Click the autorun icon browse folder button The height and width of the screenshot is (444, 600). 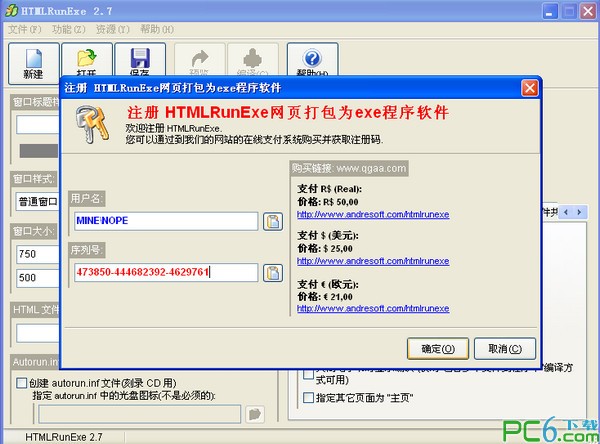click(x=254, y=414)
